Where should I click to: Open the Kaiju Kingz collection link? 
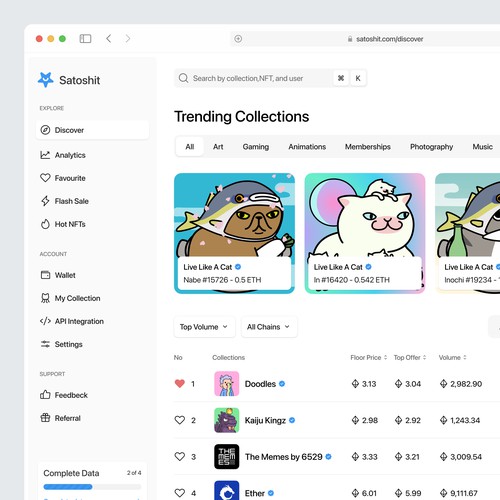(x=265, y=420)
